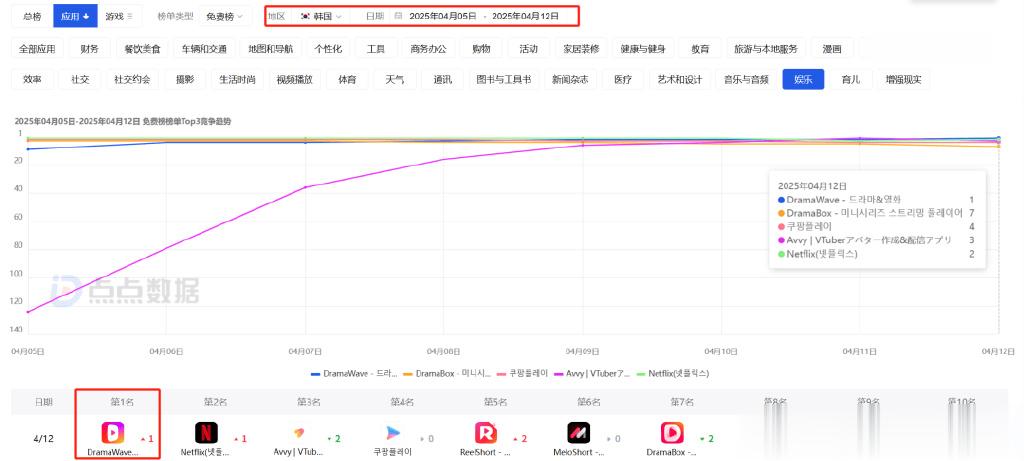The width and height of the screenshot is (1024, 461).
Task: Choose the 购物 category
Action: [480, 49]
